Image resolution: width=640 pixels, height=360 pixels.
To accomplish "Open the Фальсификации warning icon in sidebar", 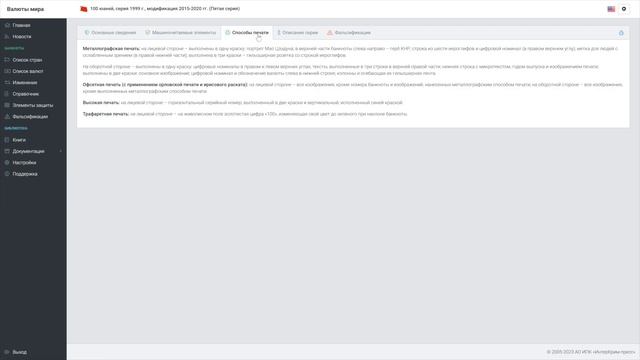I will coord(7,117).
